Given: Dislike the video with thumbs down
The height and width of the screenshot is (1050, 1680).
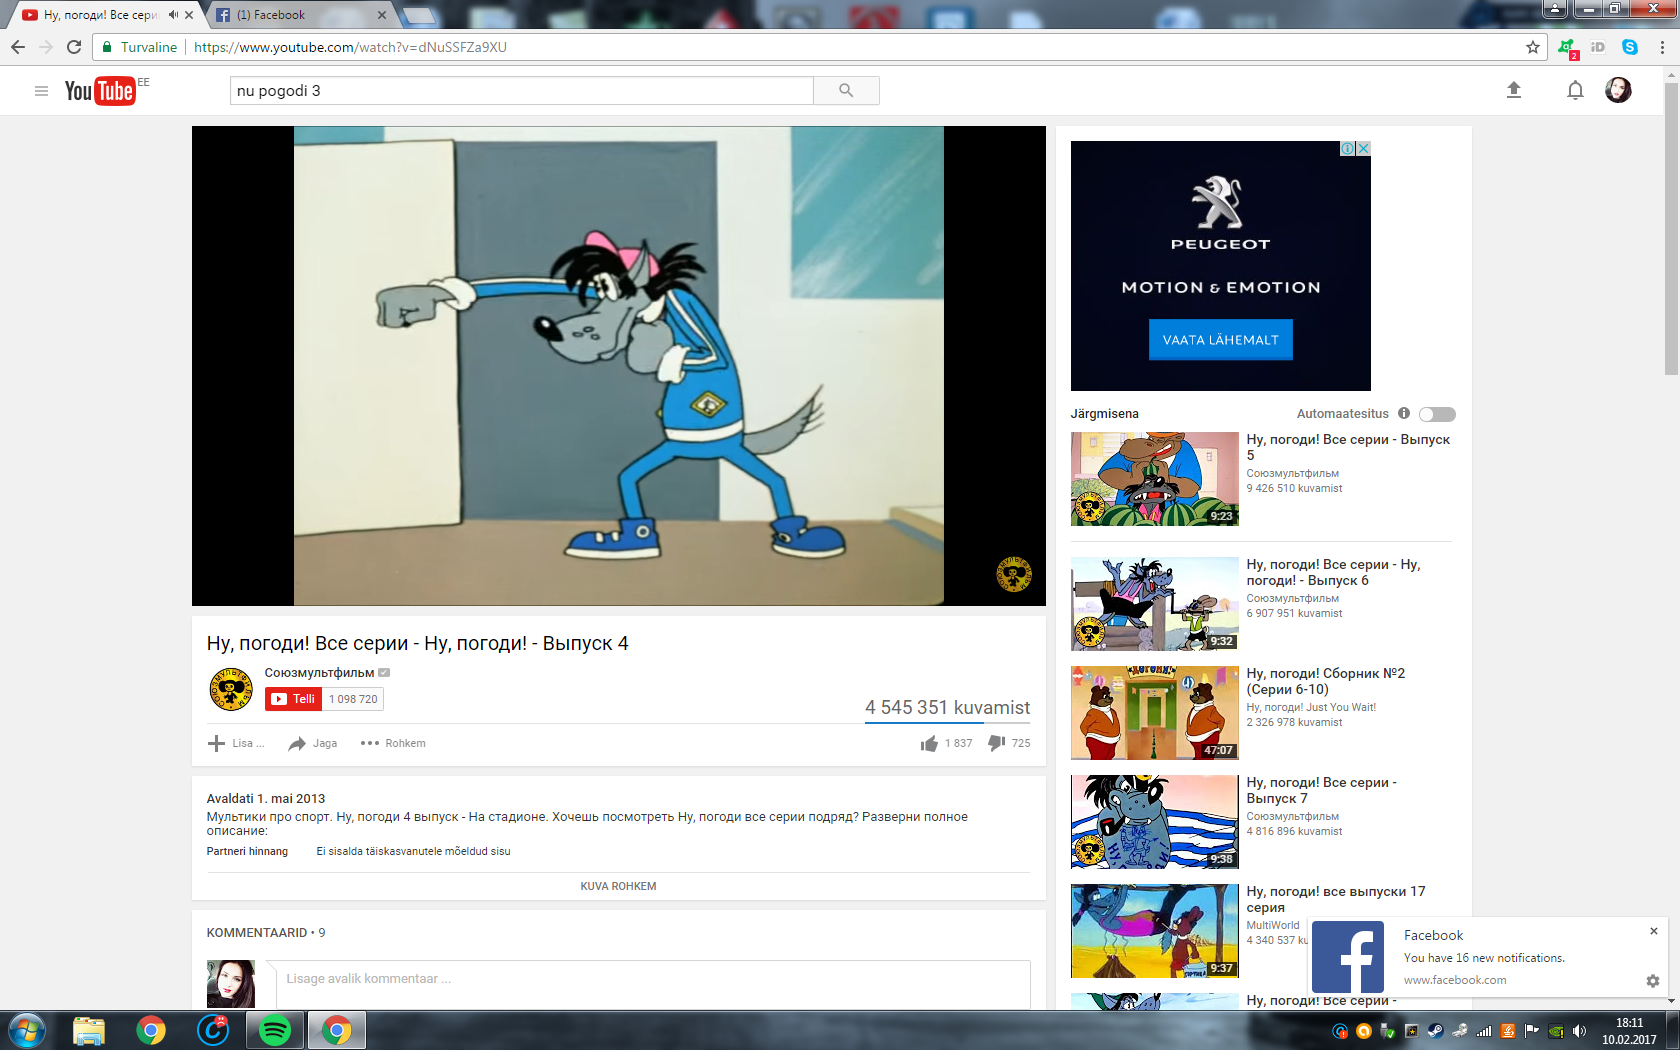Looking at the screenshot, I should 996,743.
